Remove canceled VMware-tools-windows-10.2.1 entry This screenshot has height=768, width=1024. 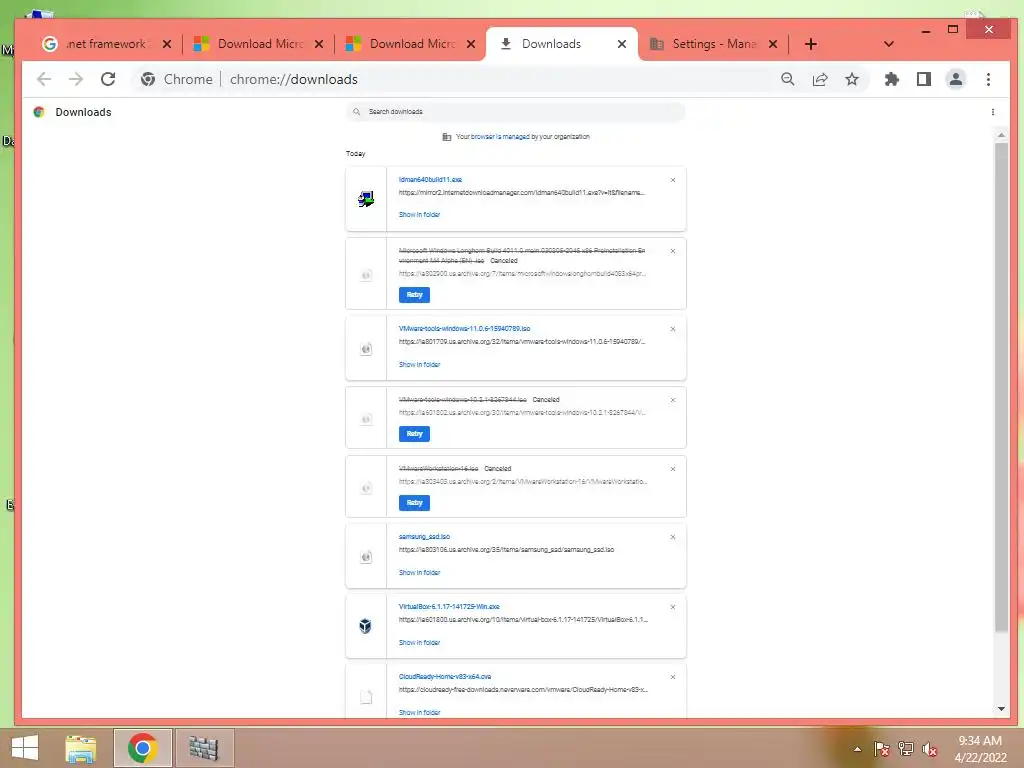(673, 400)
